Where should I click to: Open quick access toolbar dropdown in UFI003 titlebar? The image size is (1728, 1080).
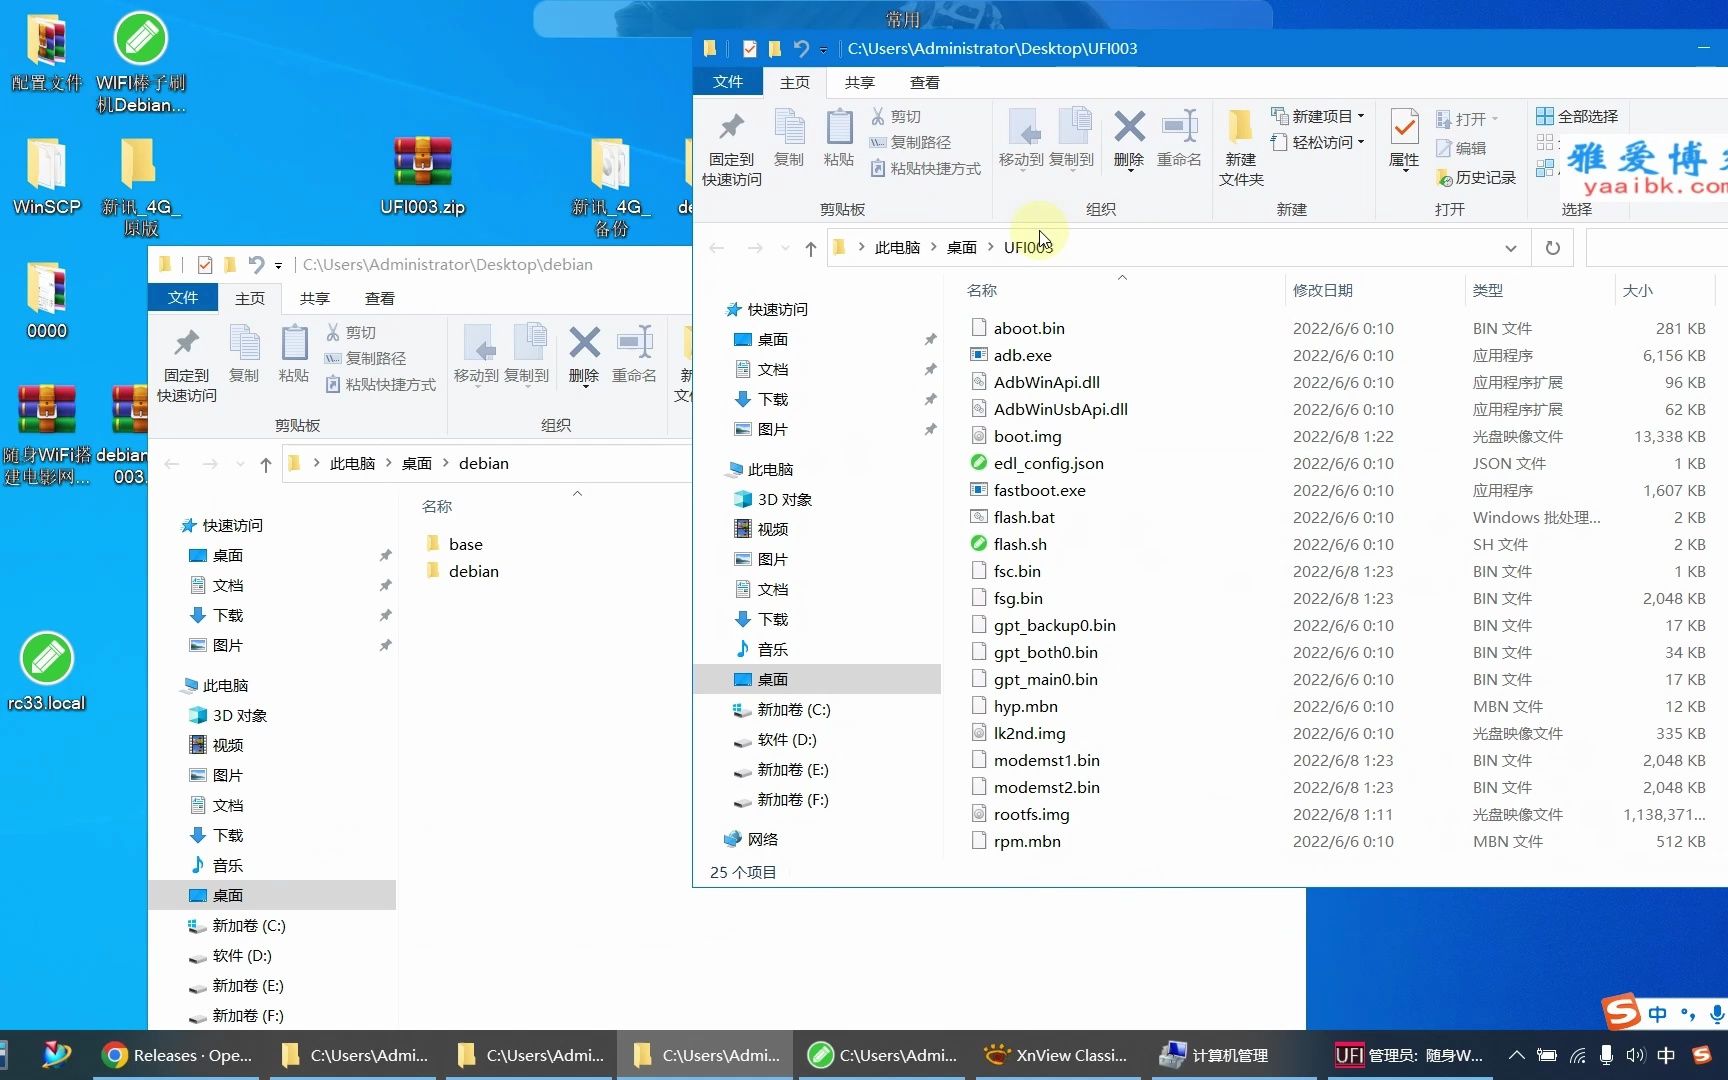point(824,49)
